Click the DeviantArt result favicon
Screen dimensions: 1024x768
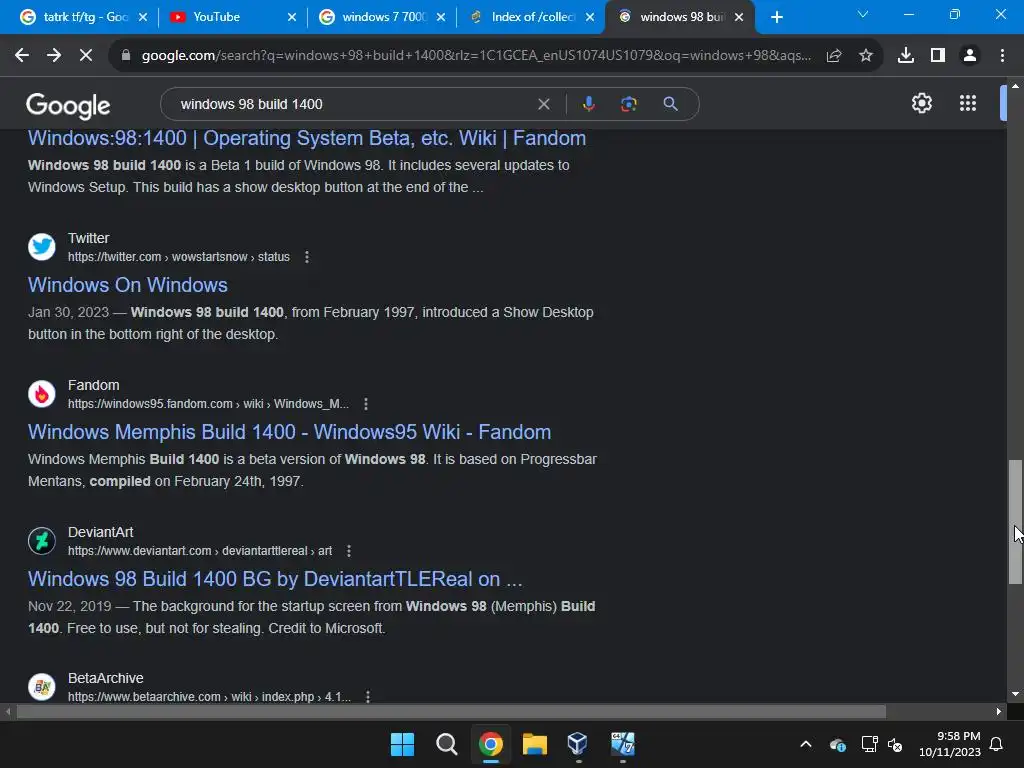click(42, 541)
